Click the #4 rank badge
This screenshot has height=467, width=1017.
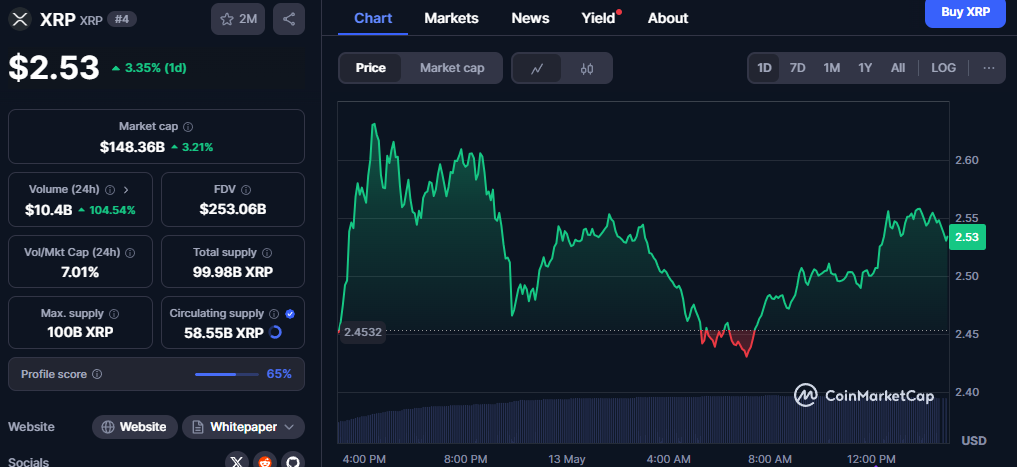click(122, 19)
